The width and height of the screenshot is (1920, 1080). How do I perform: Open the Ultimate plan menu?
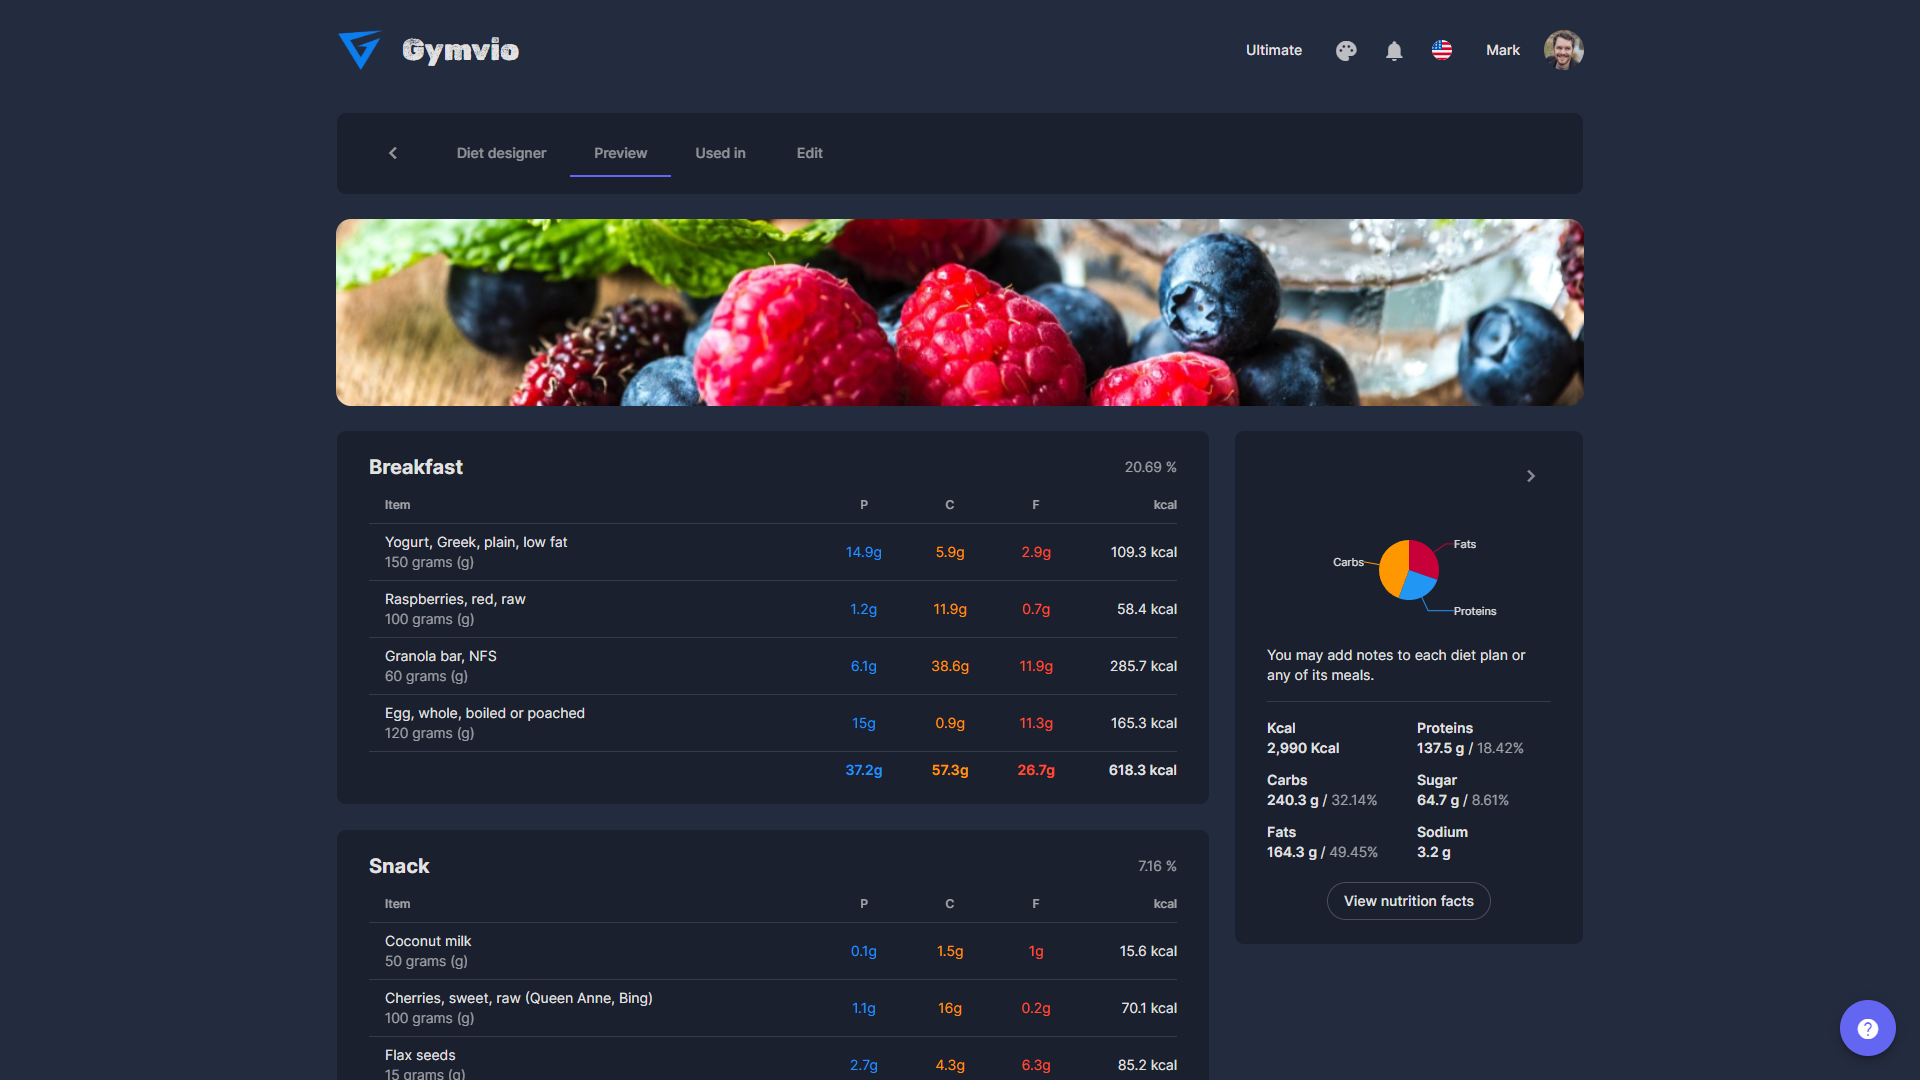click(1273, 50)
